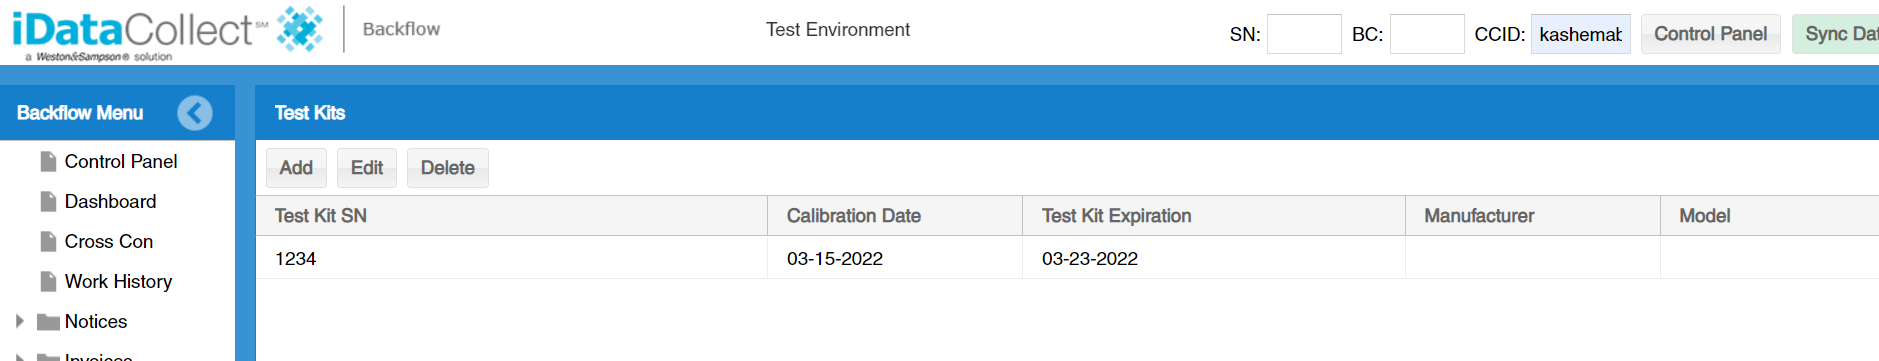Click the Delete button
1879x361 pixels.
click(x=448, y=168)
